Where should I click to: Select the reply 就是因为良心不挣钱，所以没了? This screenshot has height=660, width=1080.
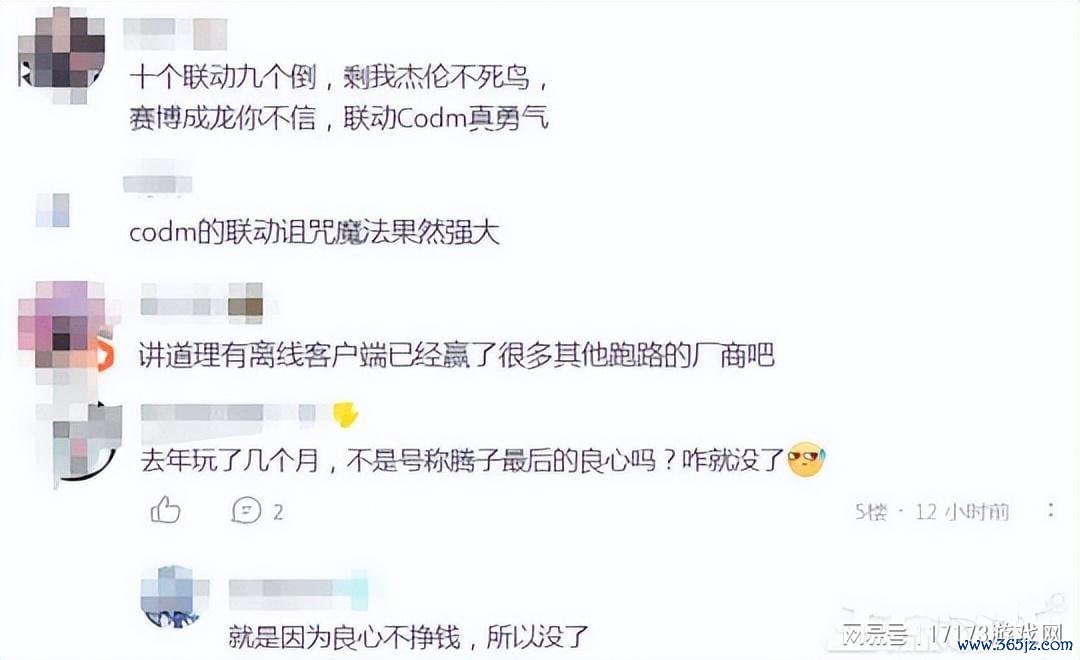click(408, 636)
